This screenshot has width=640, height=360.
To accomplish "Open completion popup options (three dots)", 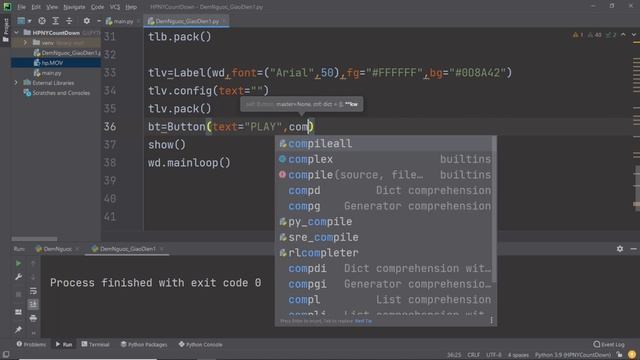I will click(x=491, y=320).
